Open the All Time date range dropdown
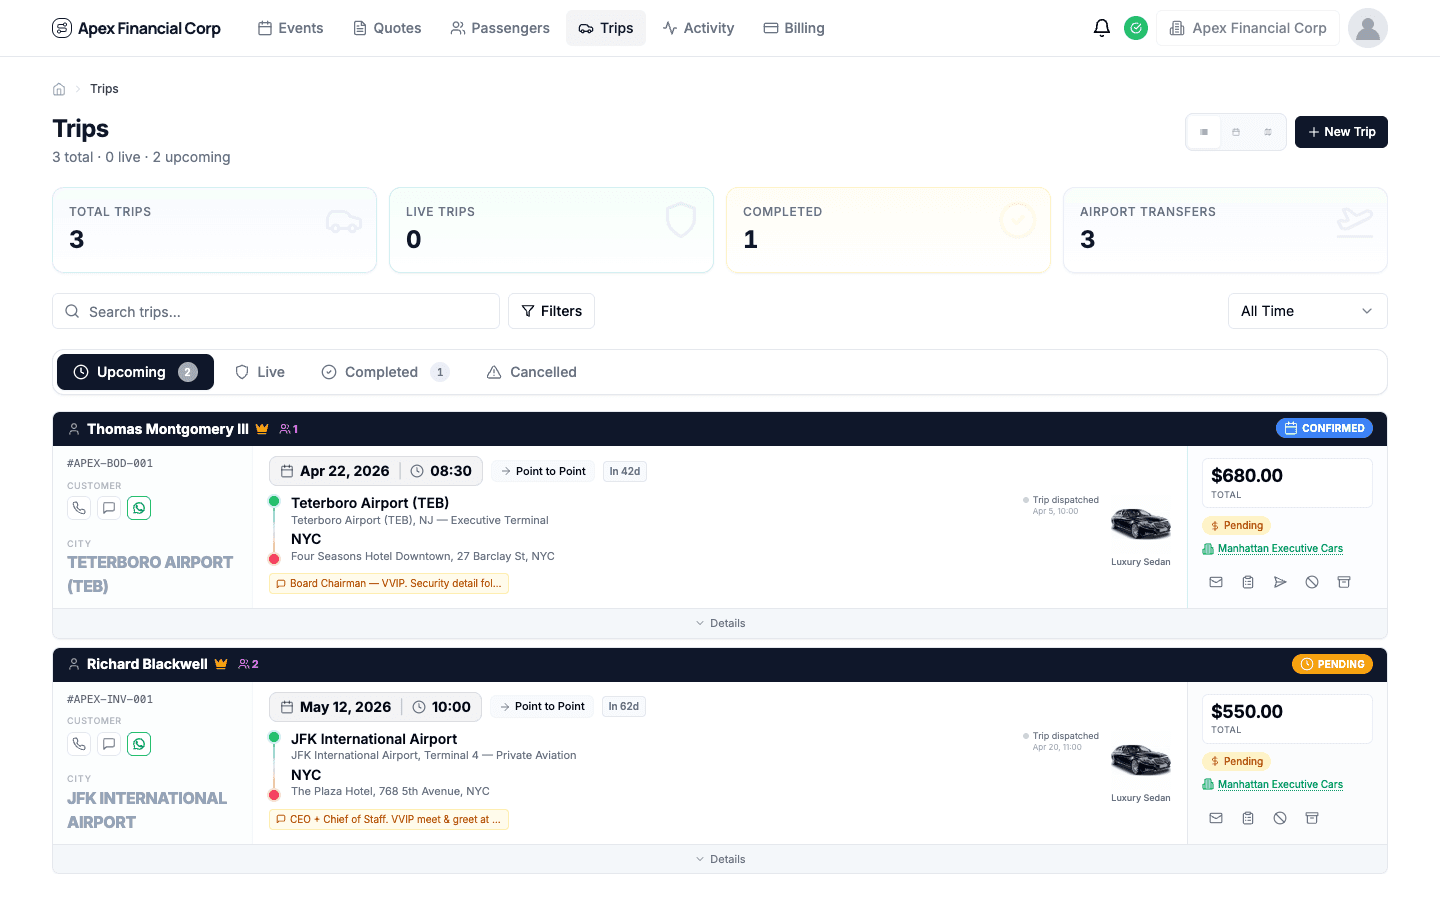Screen dimensions: 1440x900 click(x=1307, y=311)
